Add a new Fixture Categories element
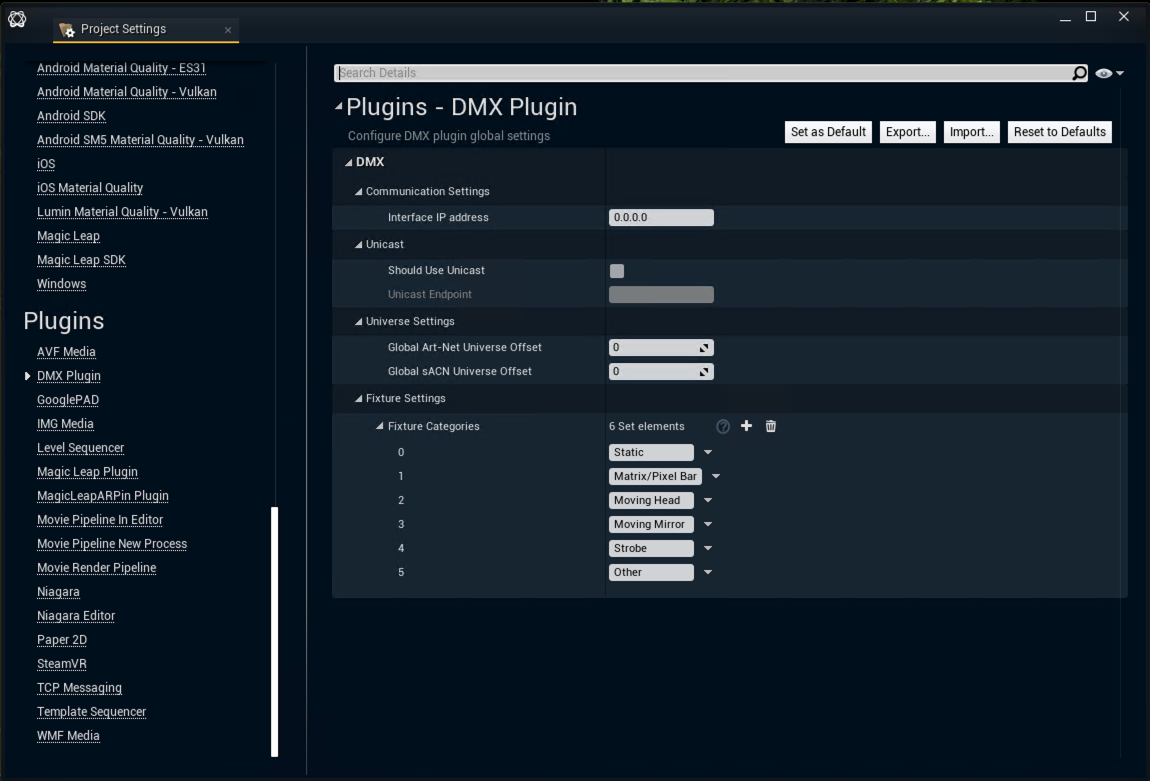Image resolution: width=1150 pixels, height=781 pixels. pos(746,426)
